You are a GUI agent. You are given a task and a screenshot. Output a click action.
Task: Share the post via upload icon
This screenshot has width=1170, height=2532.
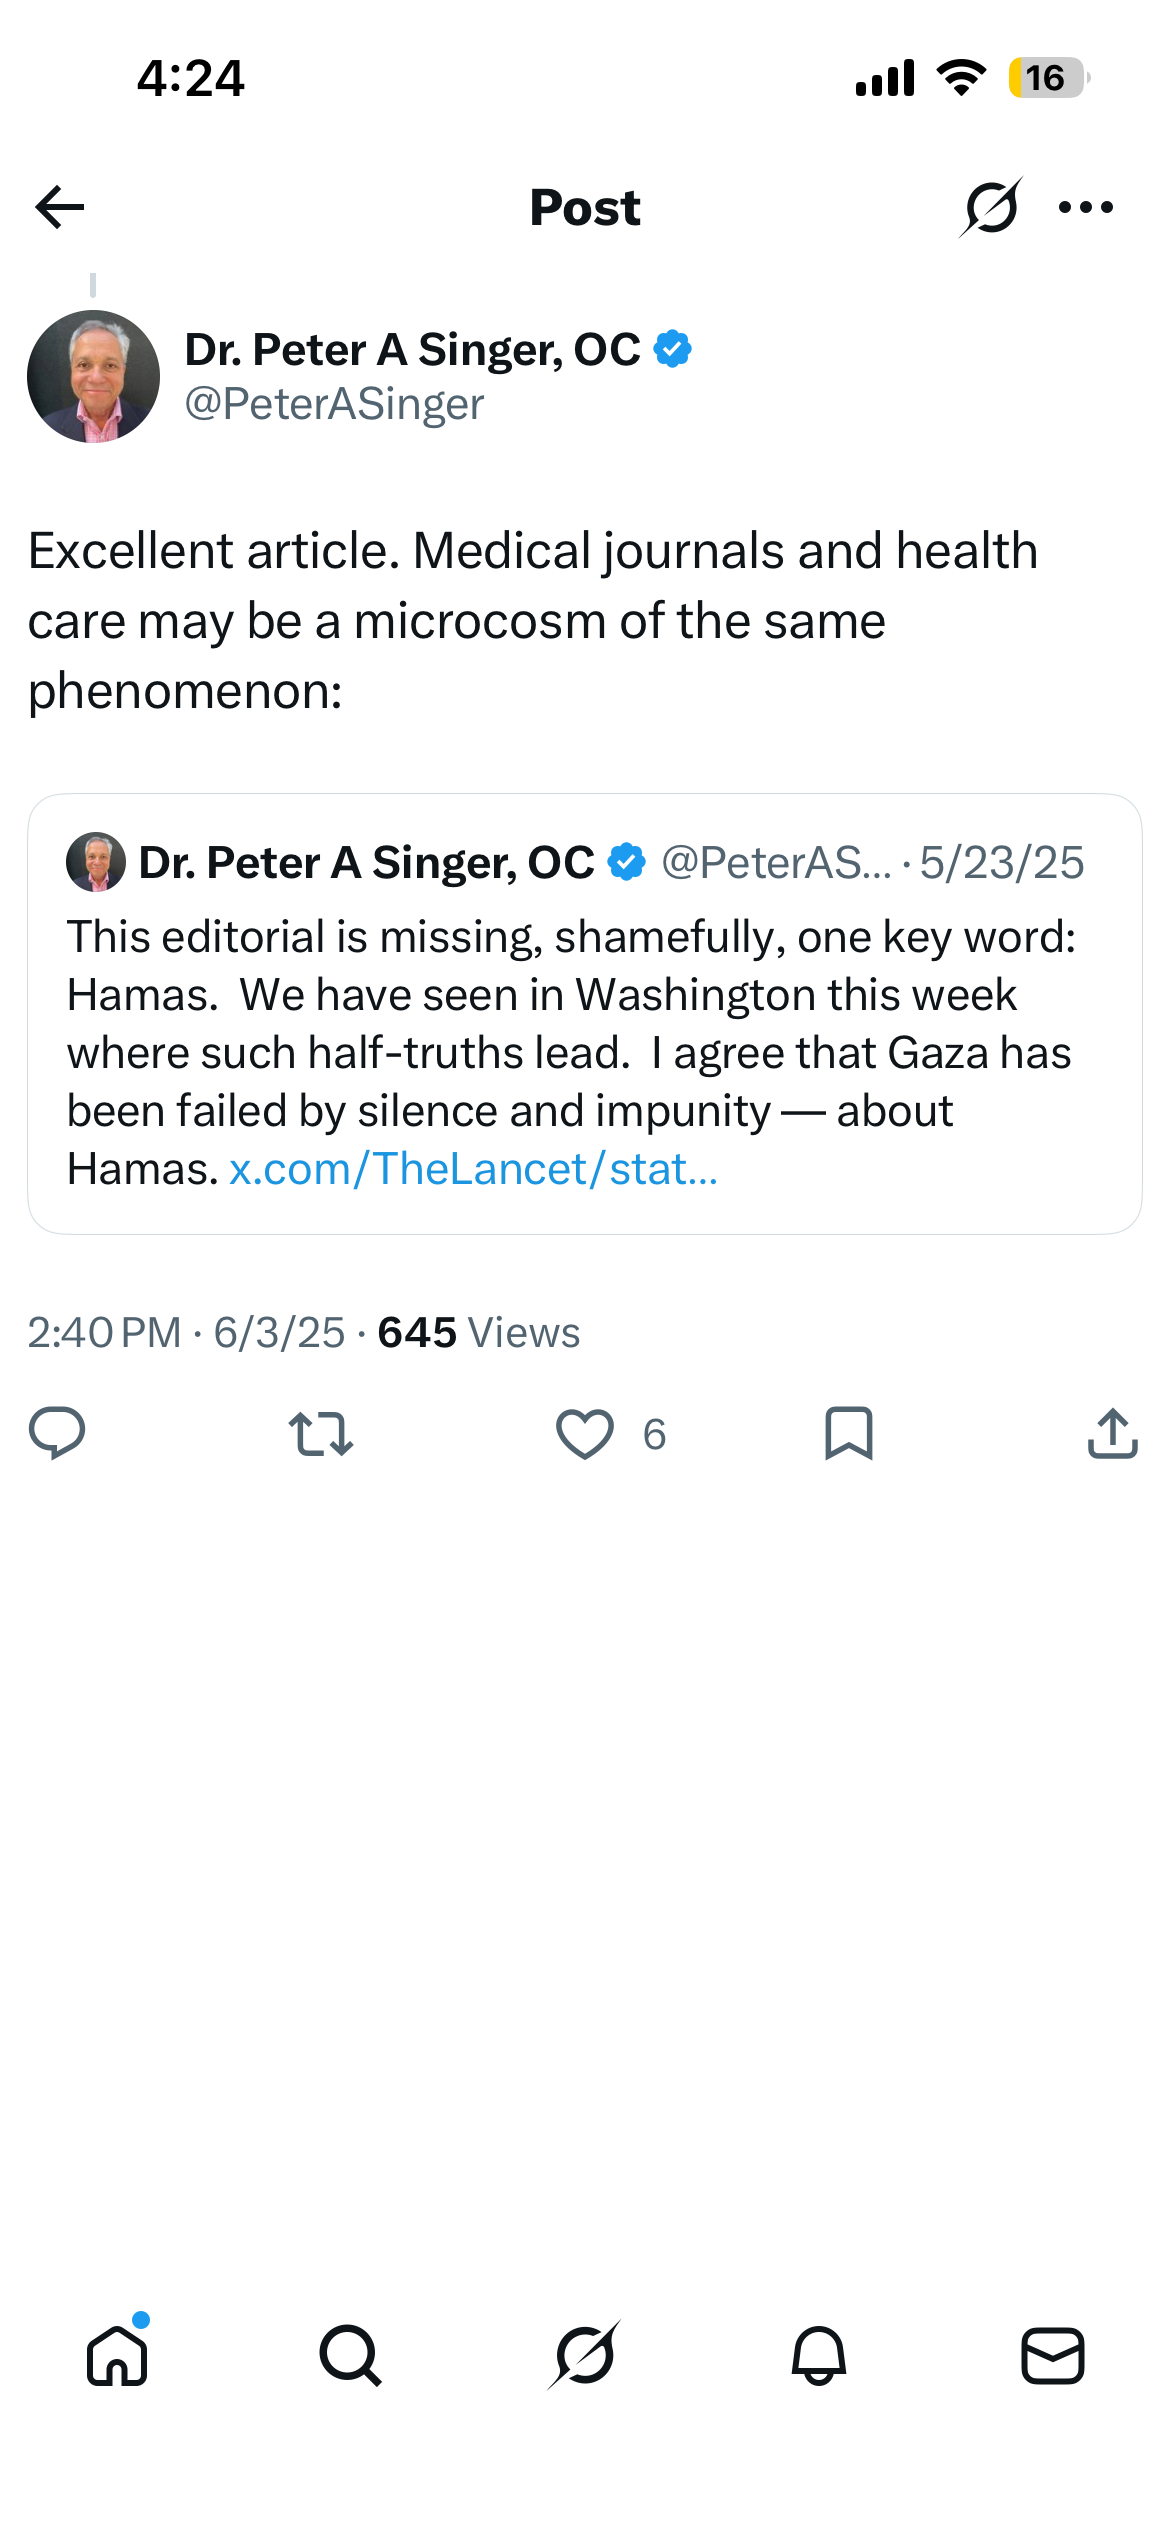pos(1112,1434)
